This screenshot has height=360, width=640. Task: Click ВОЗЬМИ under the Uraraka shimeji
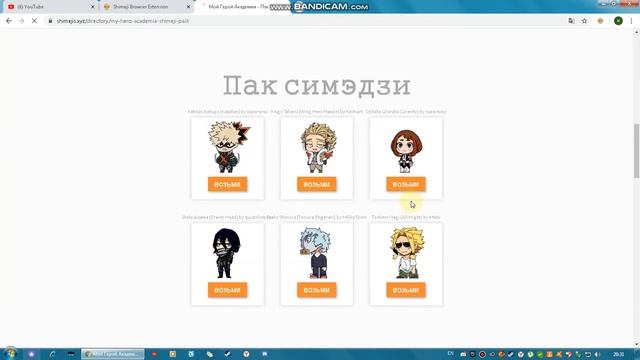point(406,184)
